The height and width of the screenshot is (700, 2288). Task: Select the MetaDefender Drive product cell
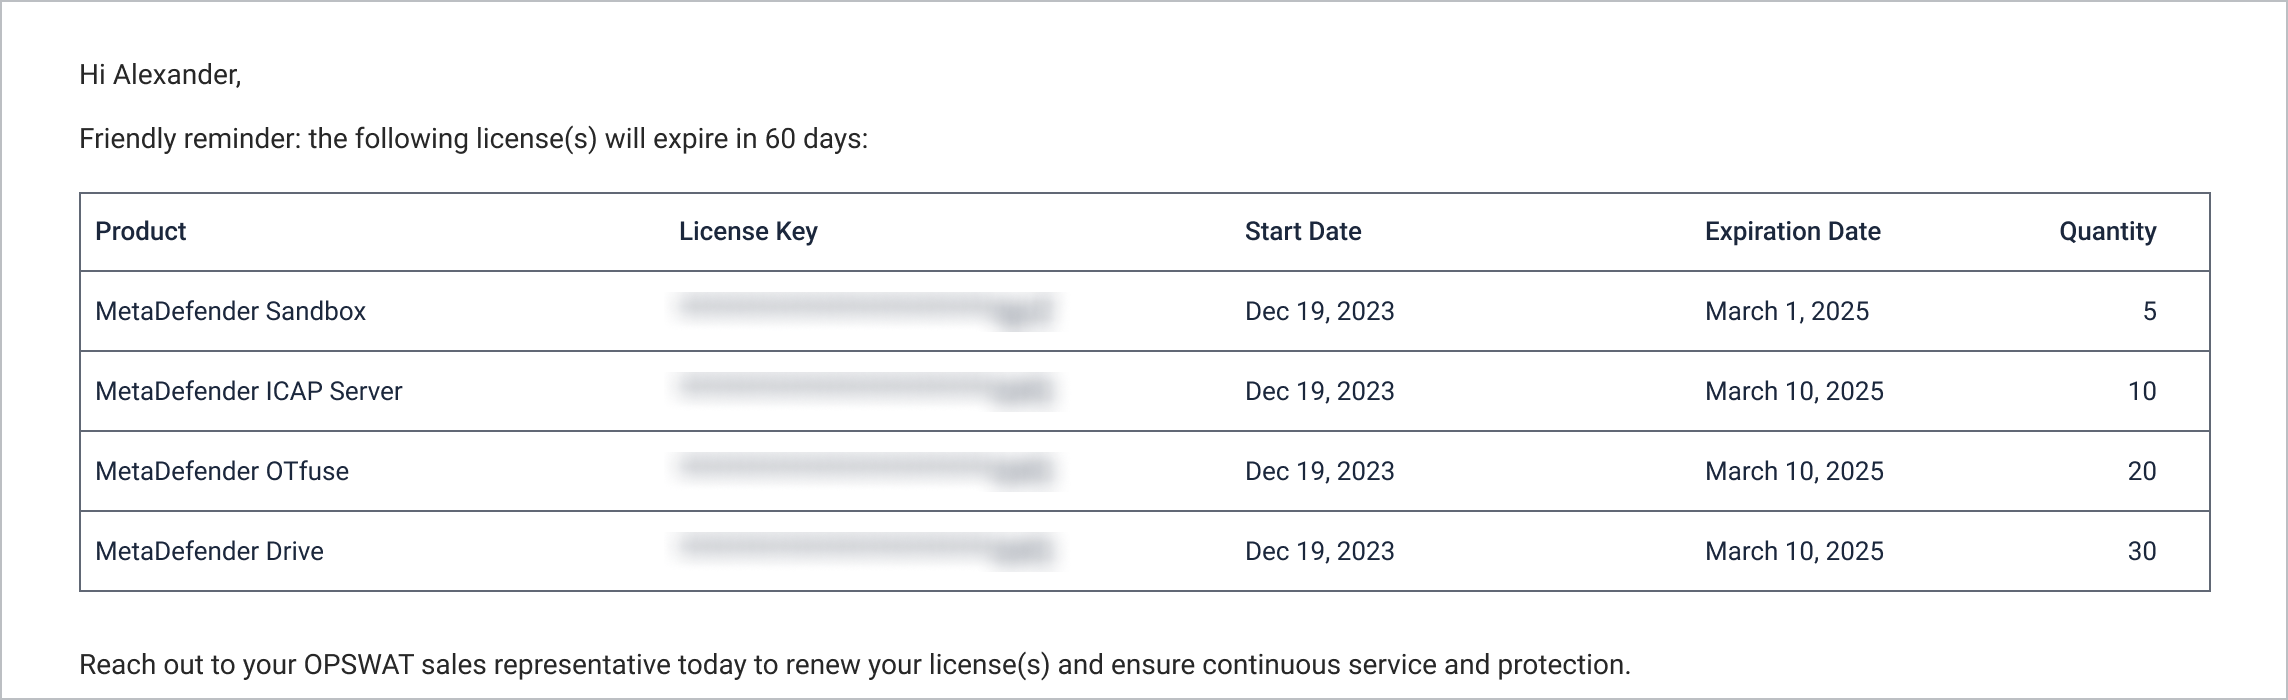(x=209, y=551)
